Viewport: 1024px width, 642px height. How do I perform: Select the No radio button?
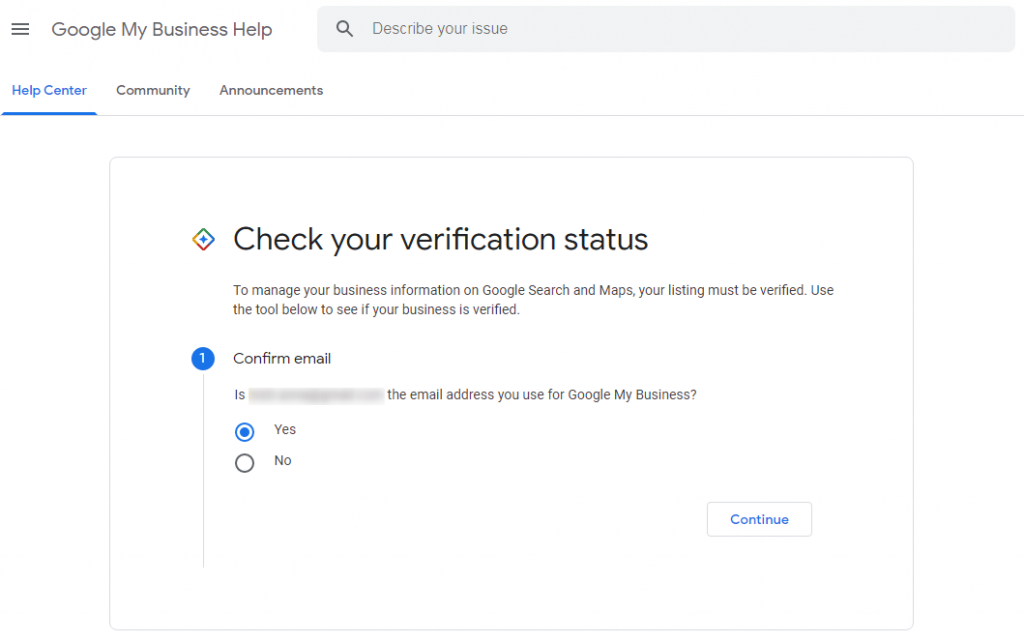(244, 463)
